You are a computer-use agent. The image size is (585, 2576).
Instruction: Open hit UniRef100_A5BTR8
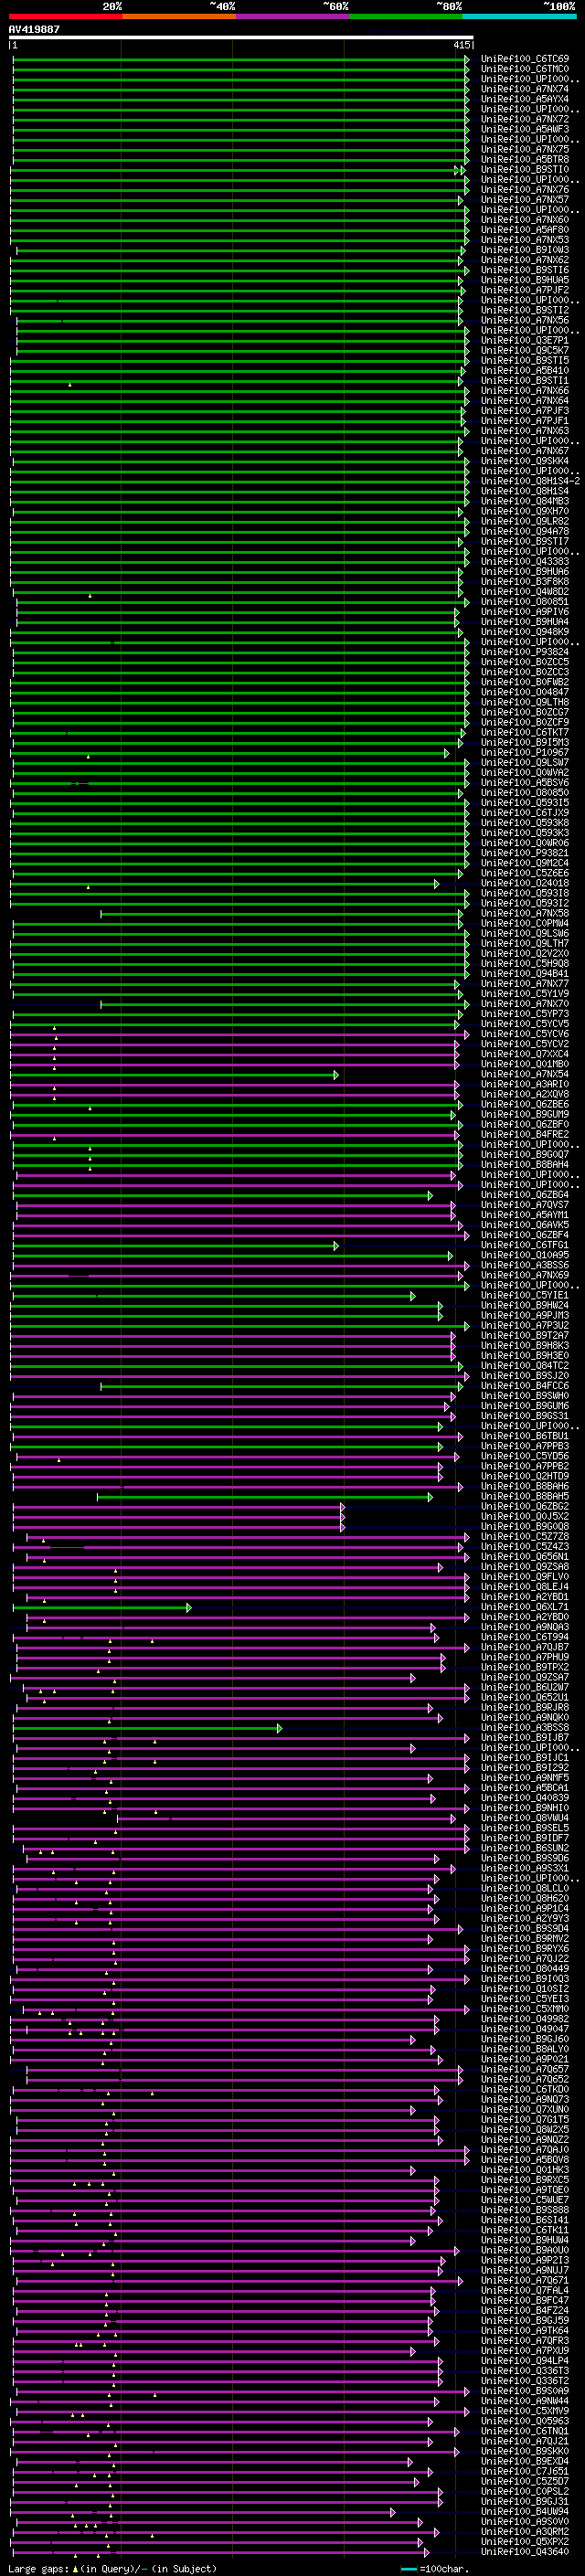[525, 160]
